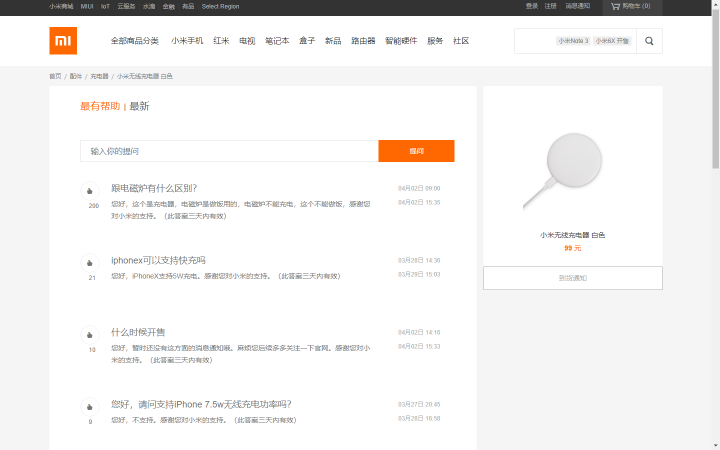
Task: Click the orange 提问 submit button
Action: pos(416,151)
